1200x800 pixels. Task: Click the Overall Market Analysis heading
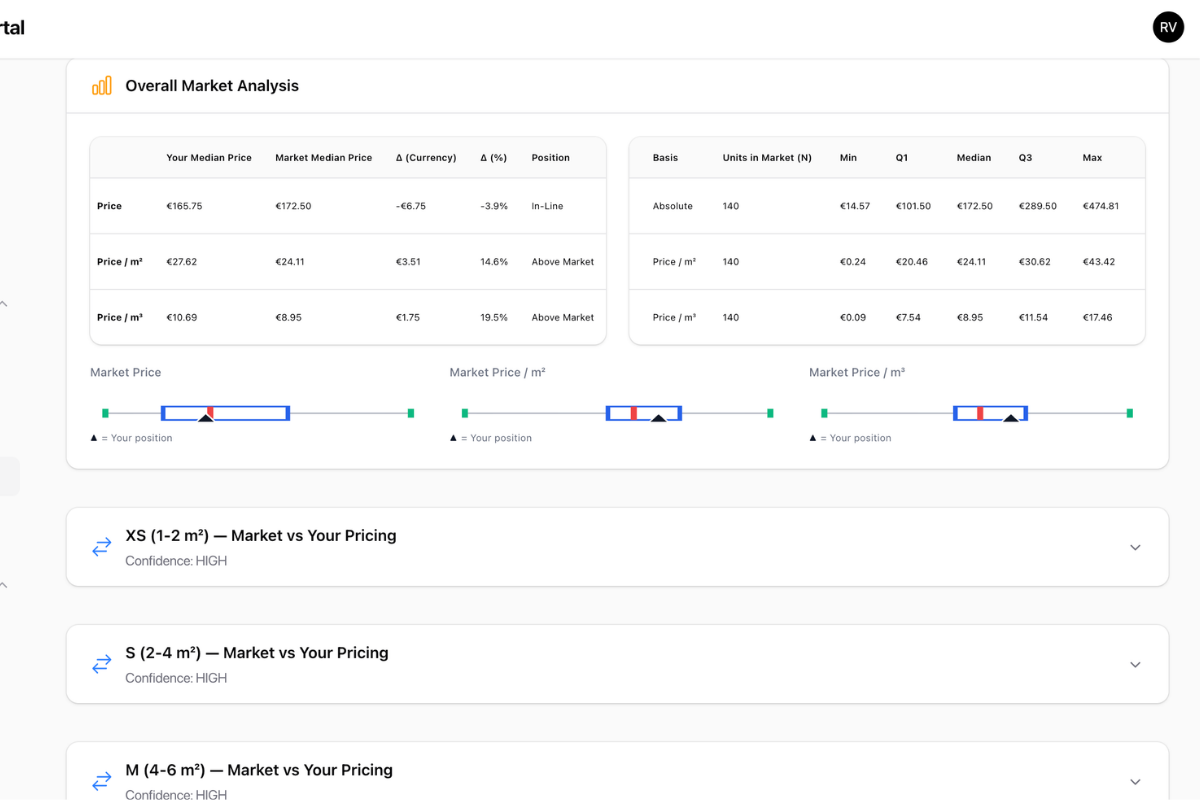(x=211, y=85)
